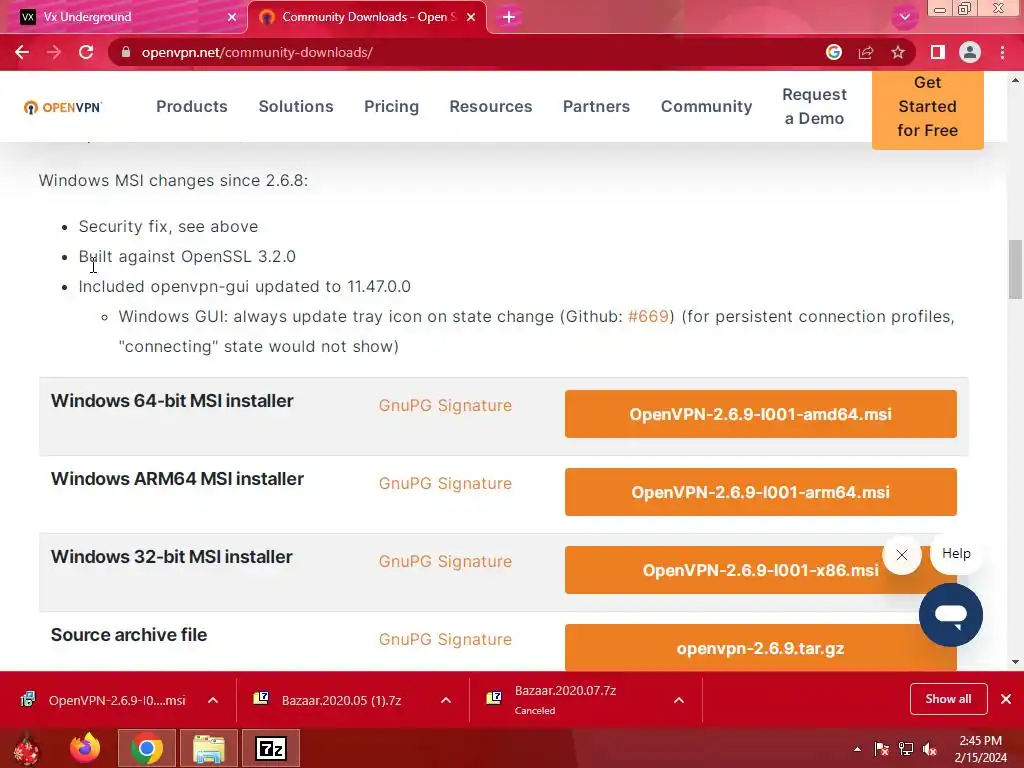1024x768 pixels.
Task: Open Github issue #669 link
Action: coord(648,317)
